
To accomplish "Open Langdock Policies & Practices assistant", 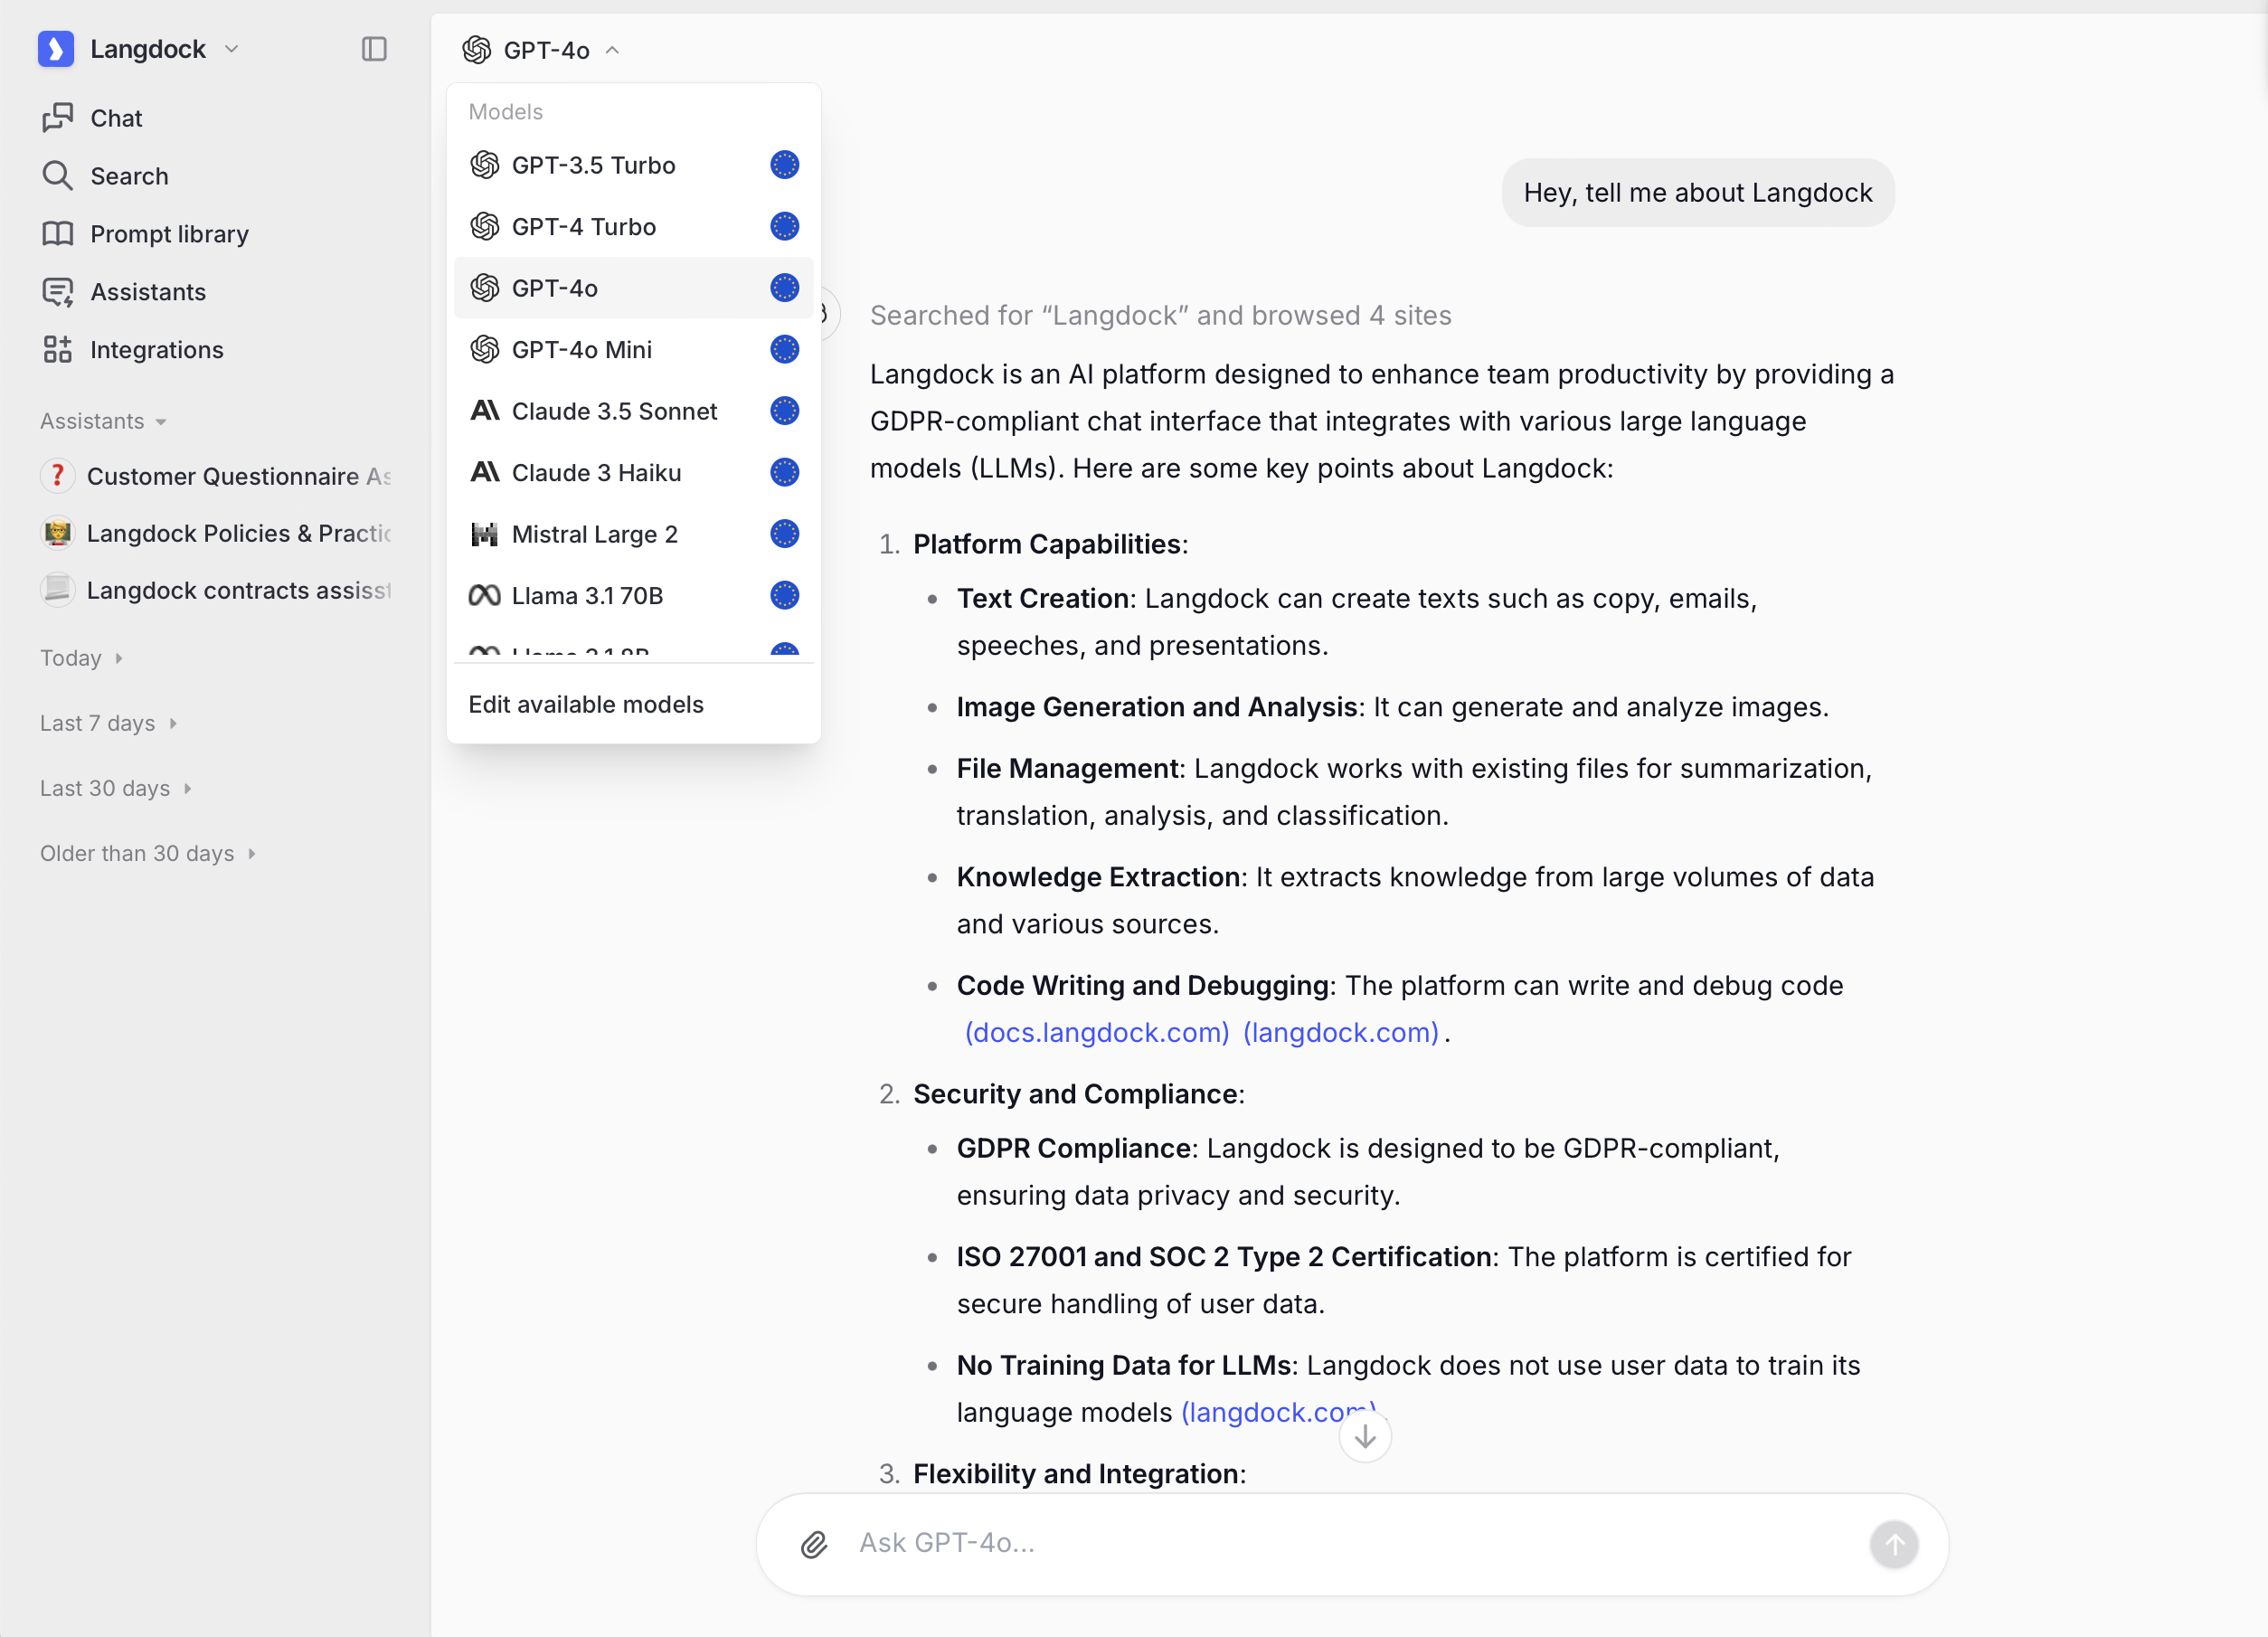I will (x=237, y=533).
